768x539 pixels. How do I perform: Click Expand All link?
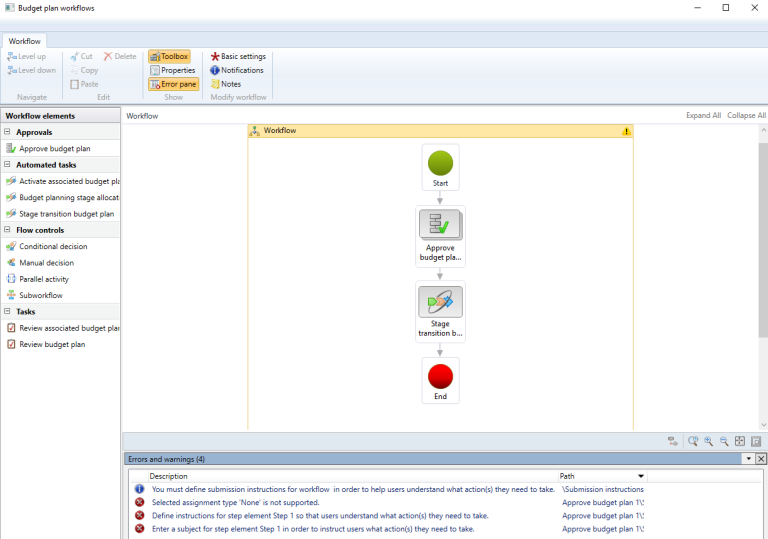click(x=703, y=116)
